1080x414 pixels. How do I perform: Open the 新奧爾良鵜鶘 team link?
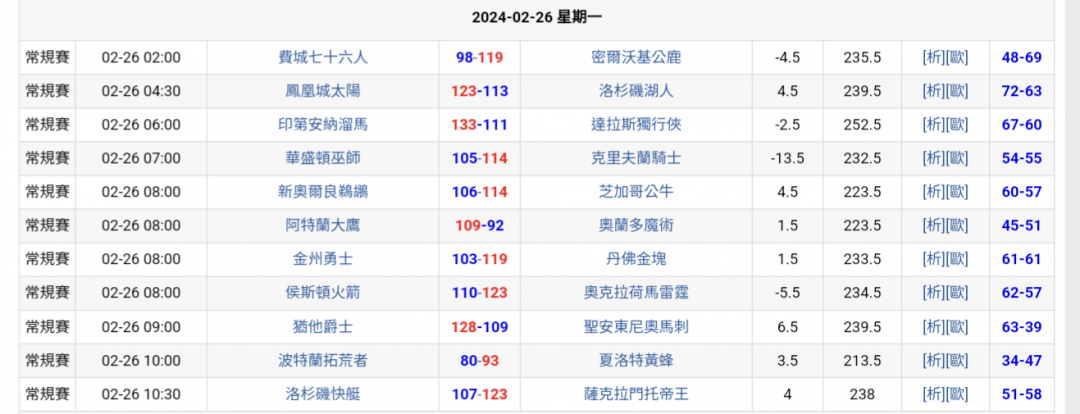(323, 192)
